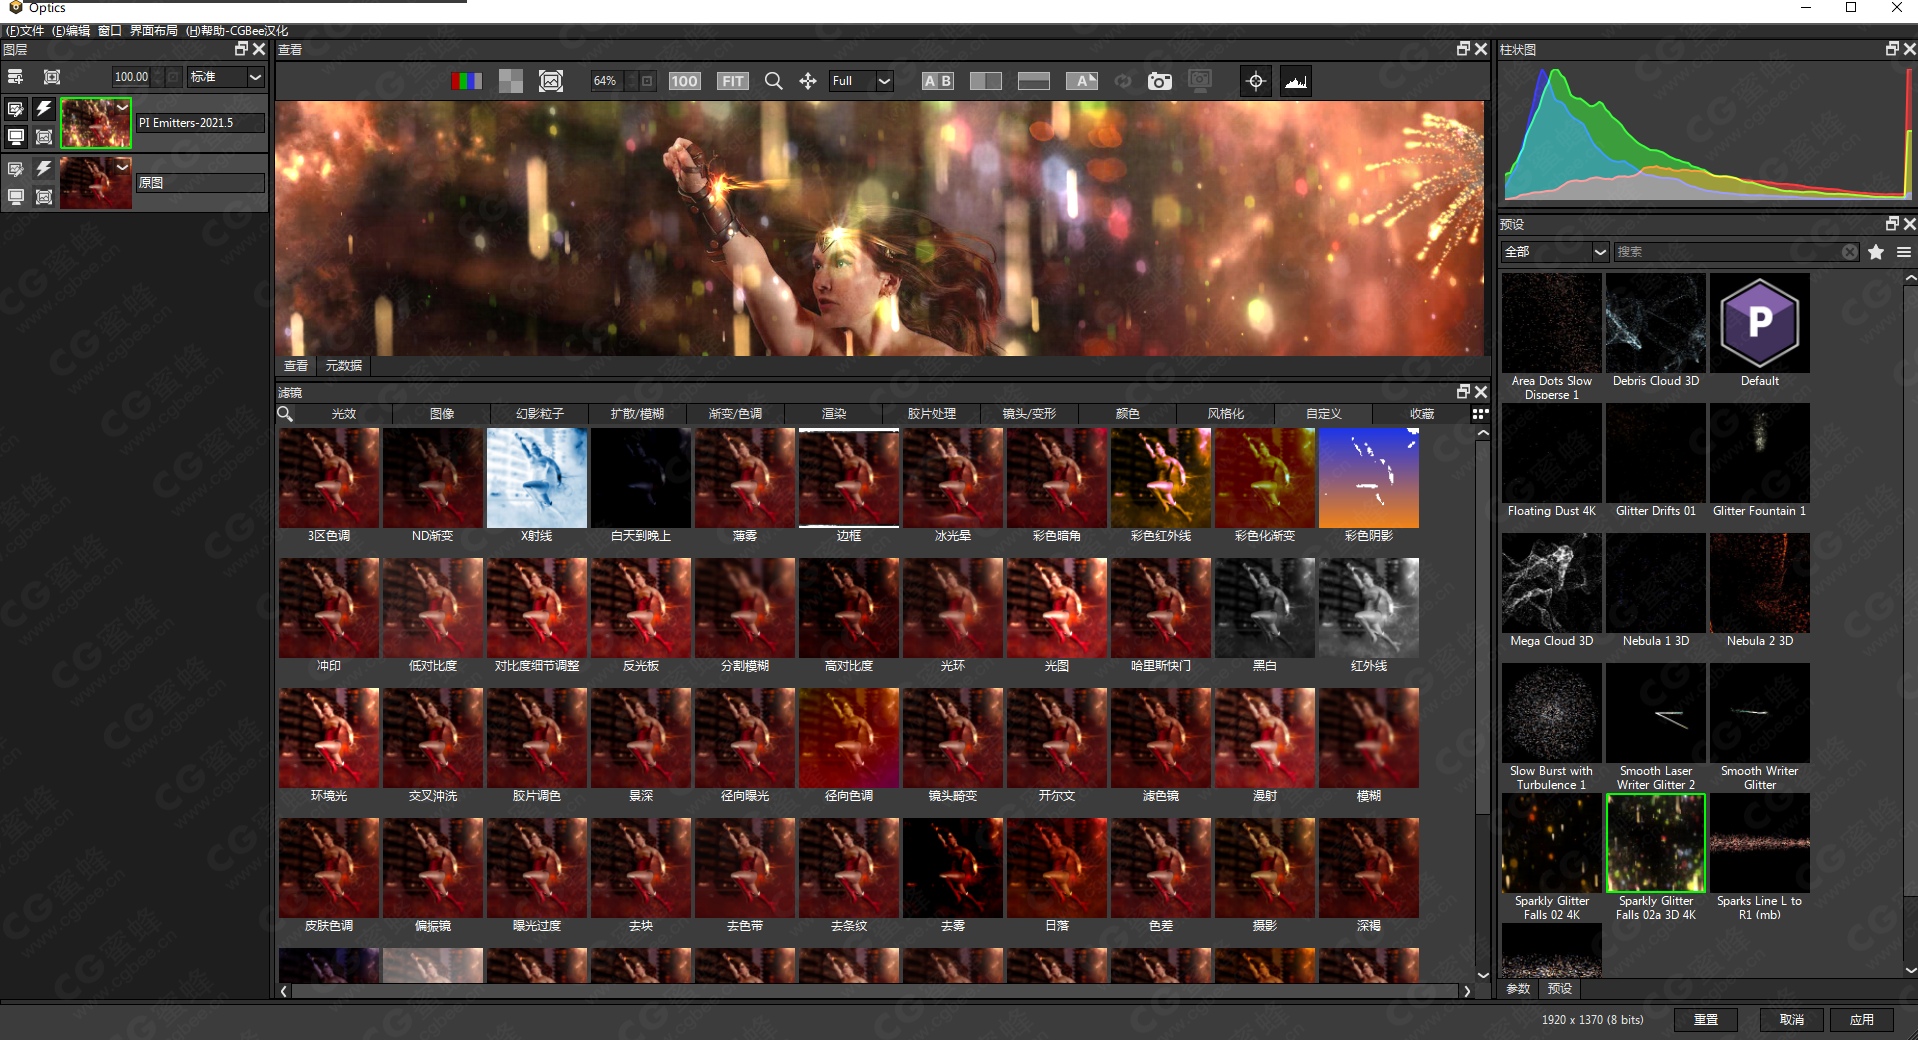Take a snapshot with the camera icon
The height and width of the screenshot is (1040, 1918).
click(1159, 81)
